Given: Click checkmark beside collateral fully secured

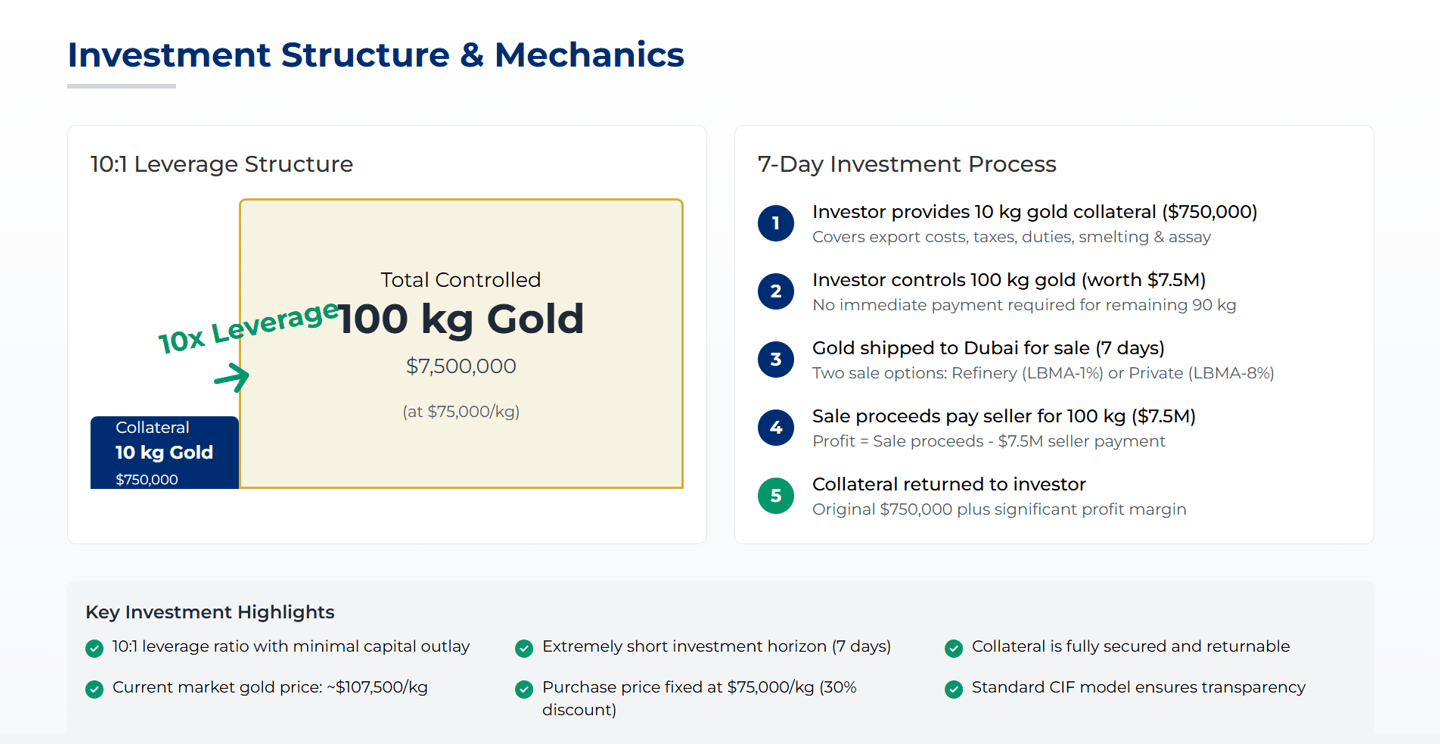Looking at the screenshot, I should (x=954, y=648).
